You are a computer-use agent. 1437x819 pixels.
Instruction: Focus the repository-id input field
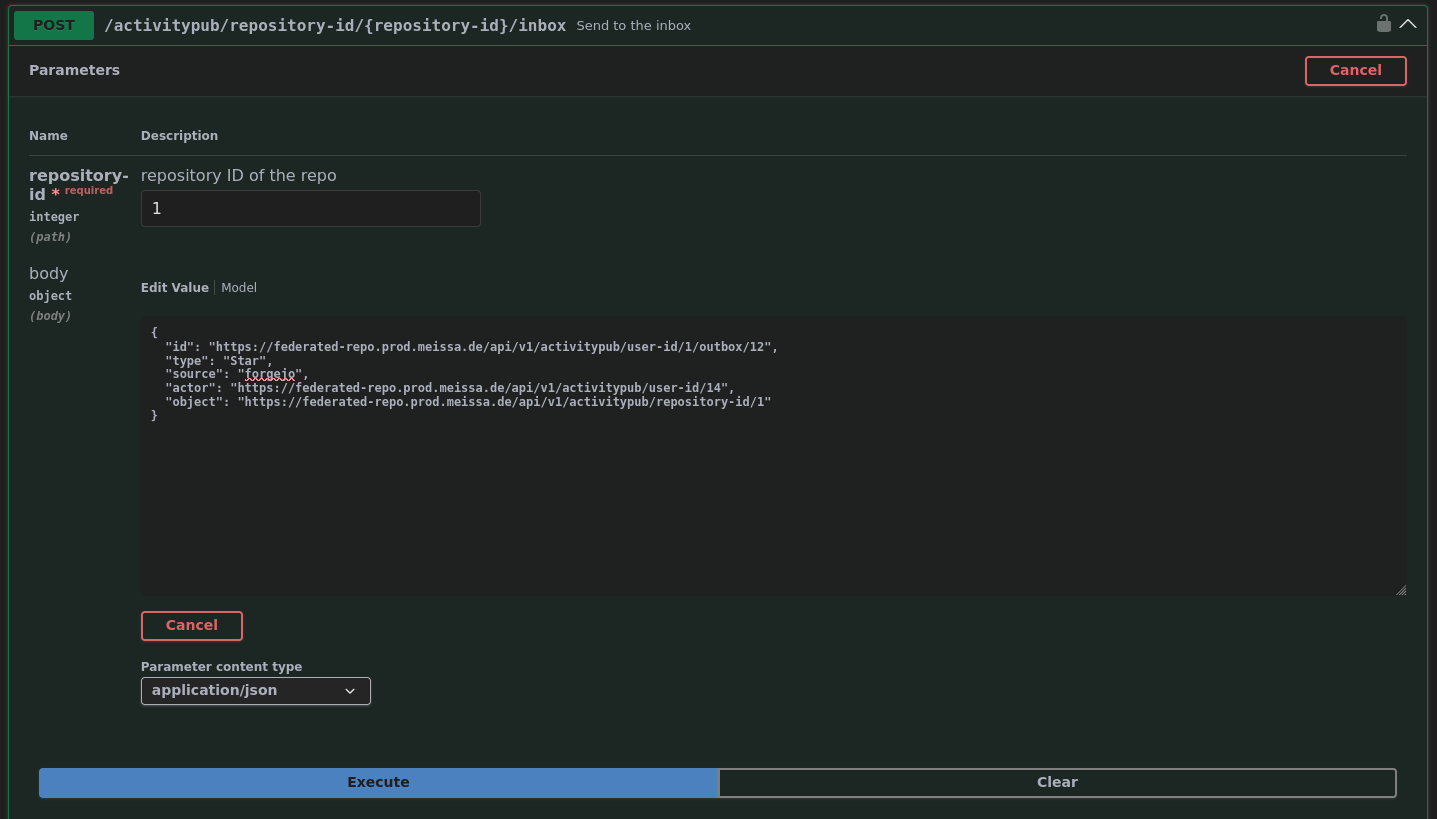(x=310, y=209)
